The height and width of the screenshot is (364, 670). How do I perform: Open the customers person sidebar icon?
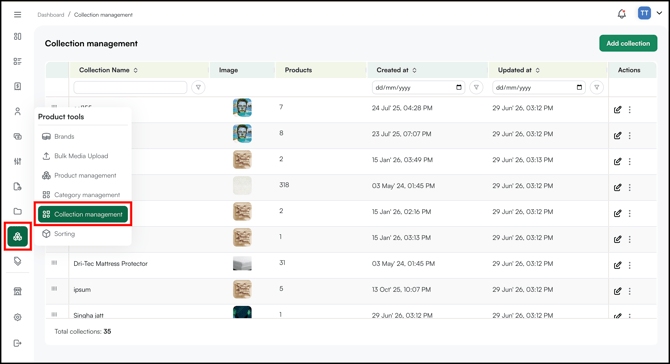tap(18, 112)
